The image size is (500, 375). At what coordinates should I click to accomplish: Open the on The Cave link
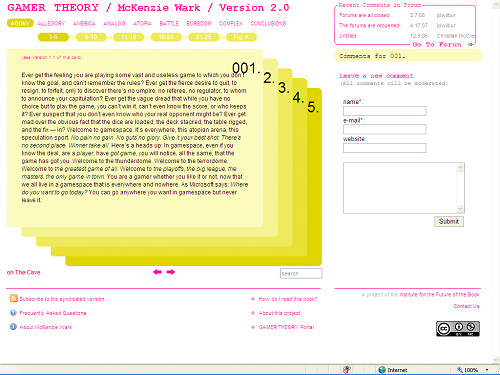click(x=23, y=272)
